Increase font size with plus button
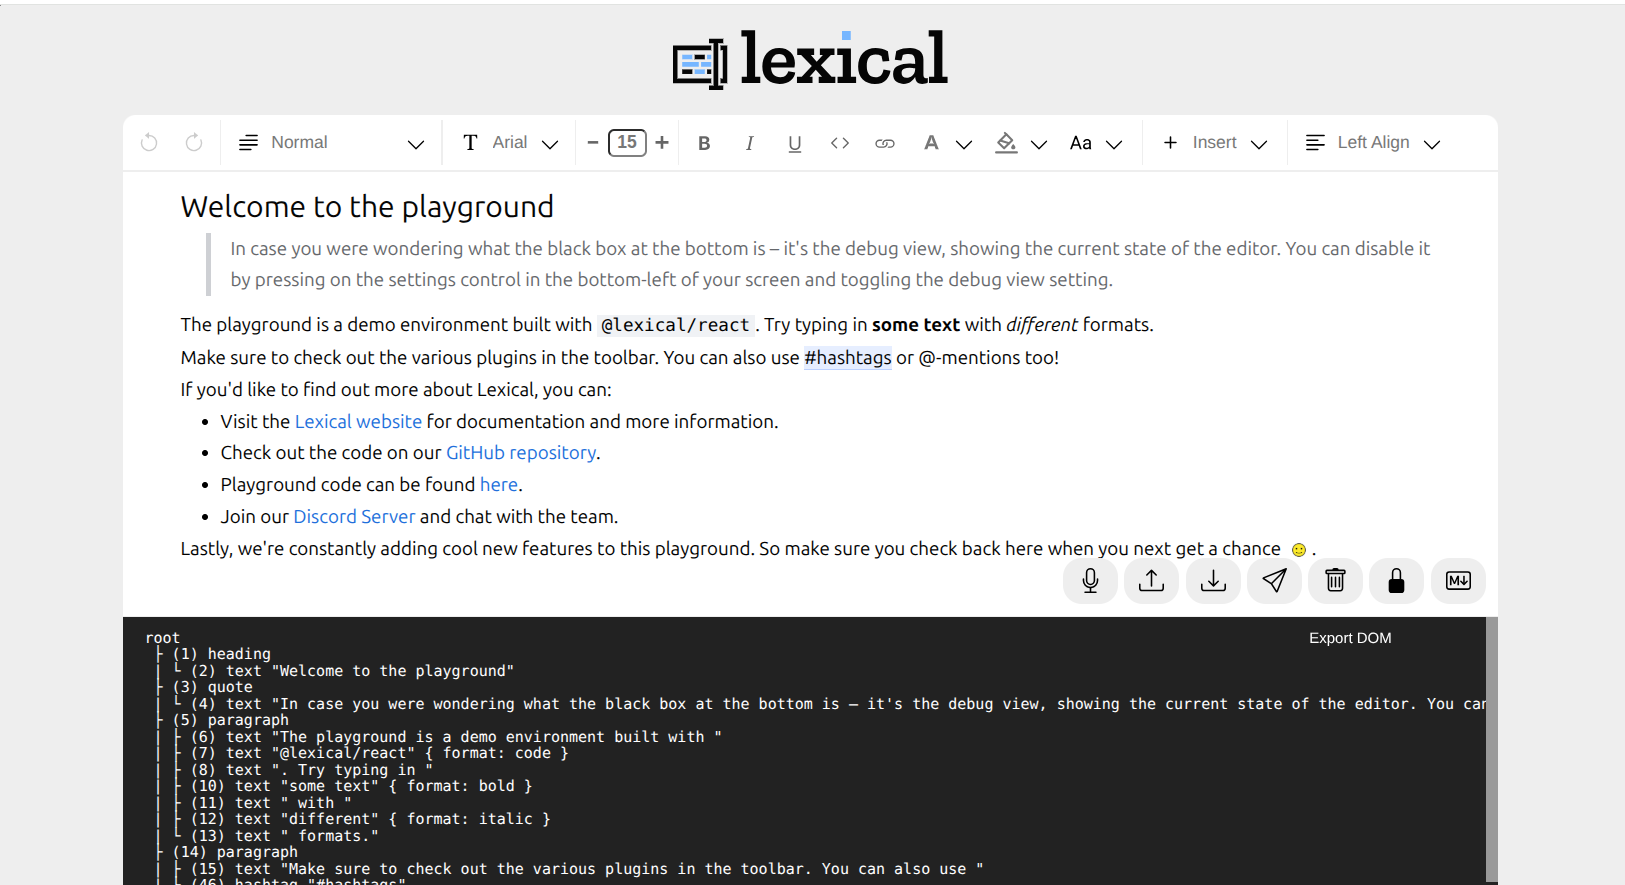Image resolution: width=1625 pixels, height=885 pixels. click(662, 143)
